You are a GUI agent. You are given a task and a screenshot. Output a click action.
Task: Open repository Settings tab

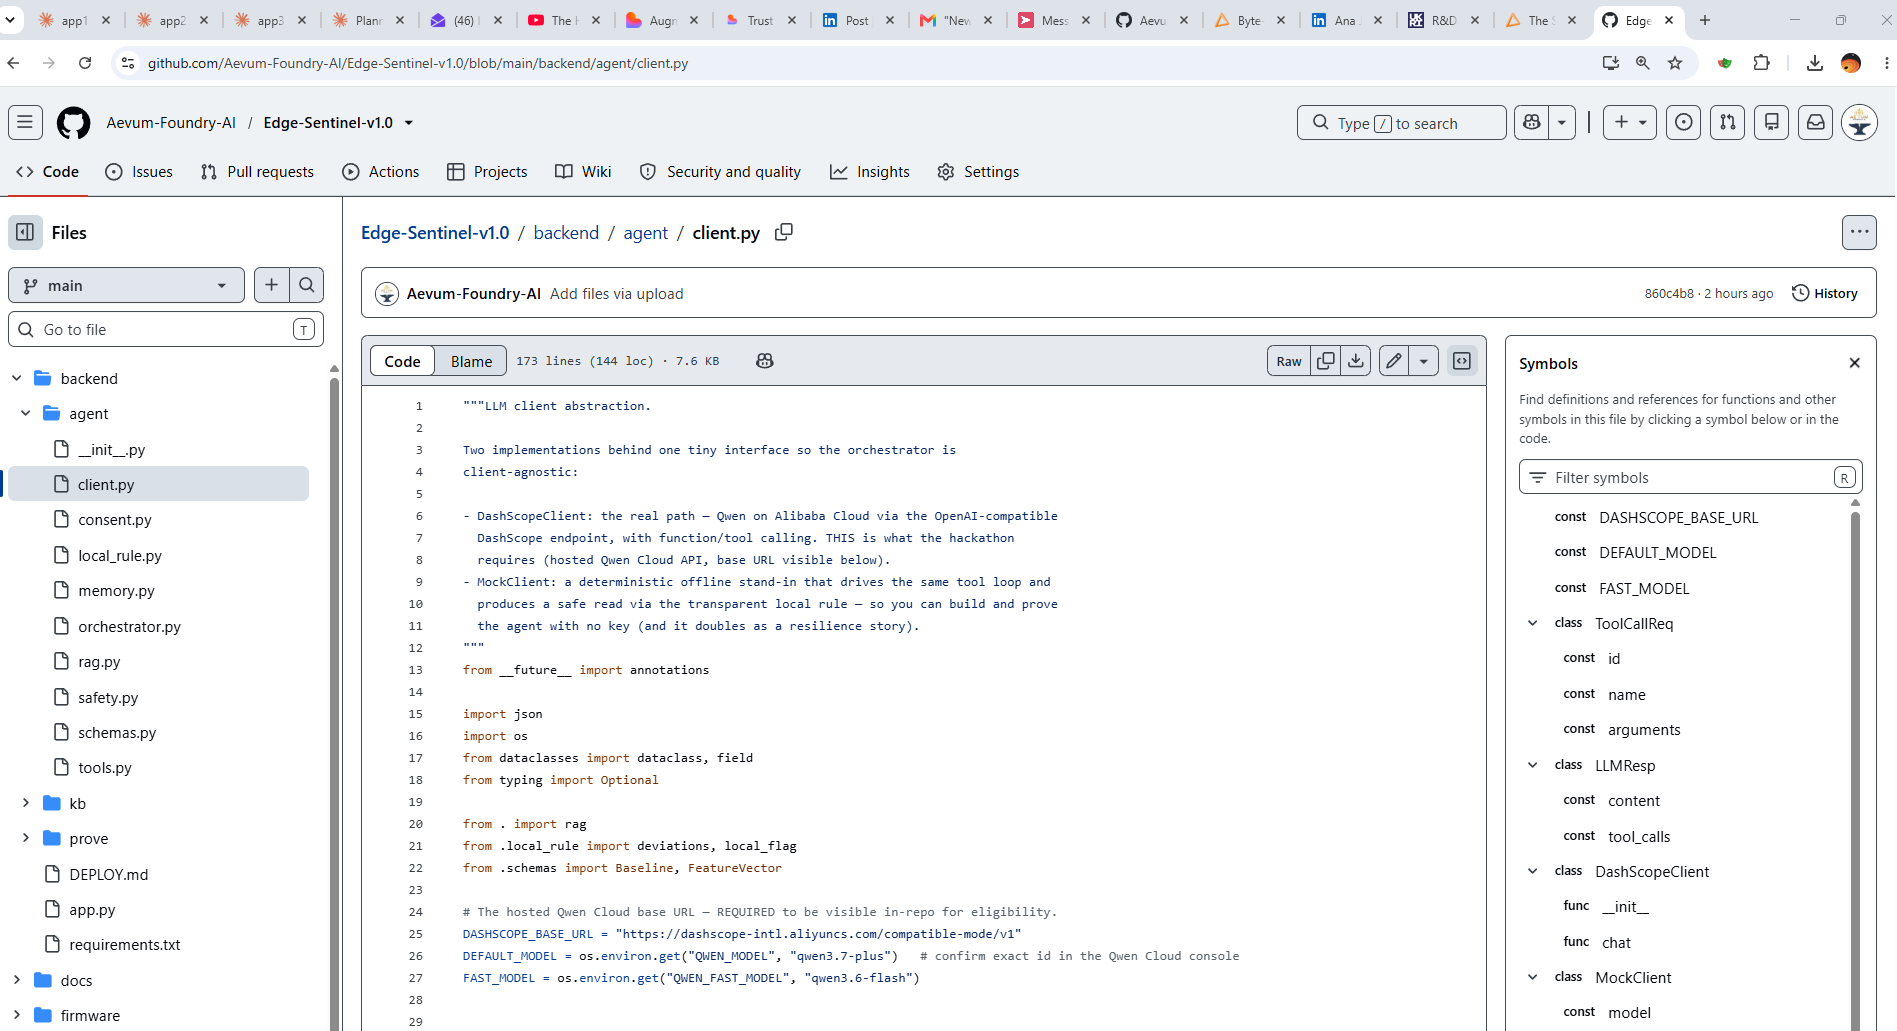coord(978,172)
